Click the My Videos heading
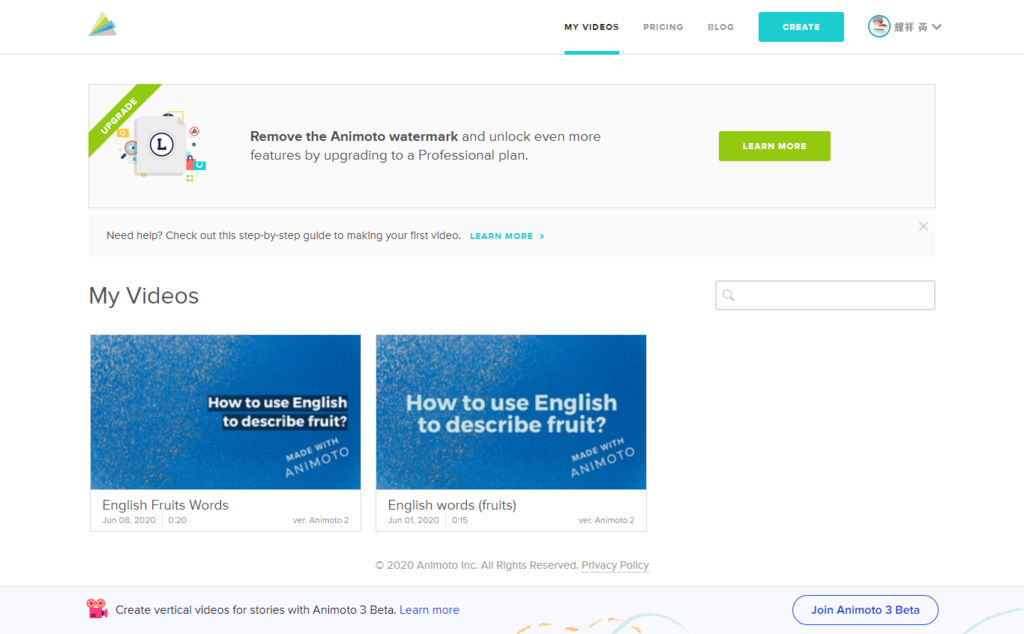Screen dimensions: 1024x634 click(144, 296)
